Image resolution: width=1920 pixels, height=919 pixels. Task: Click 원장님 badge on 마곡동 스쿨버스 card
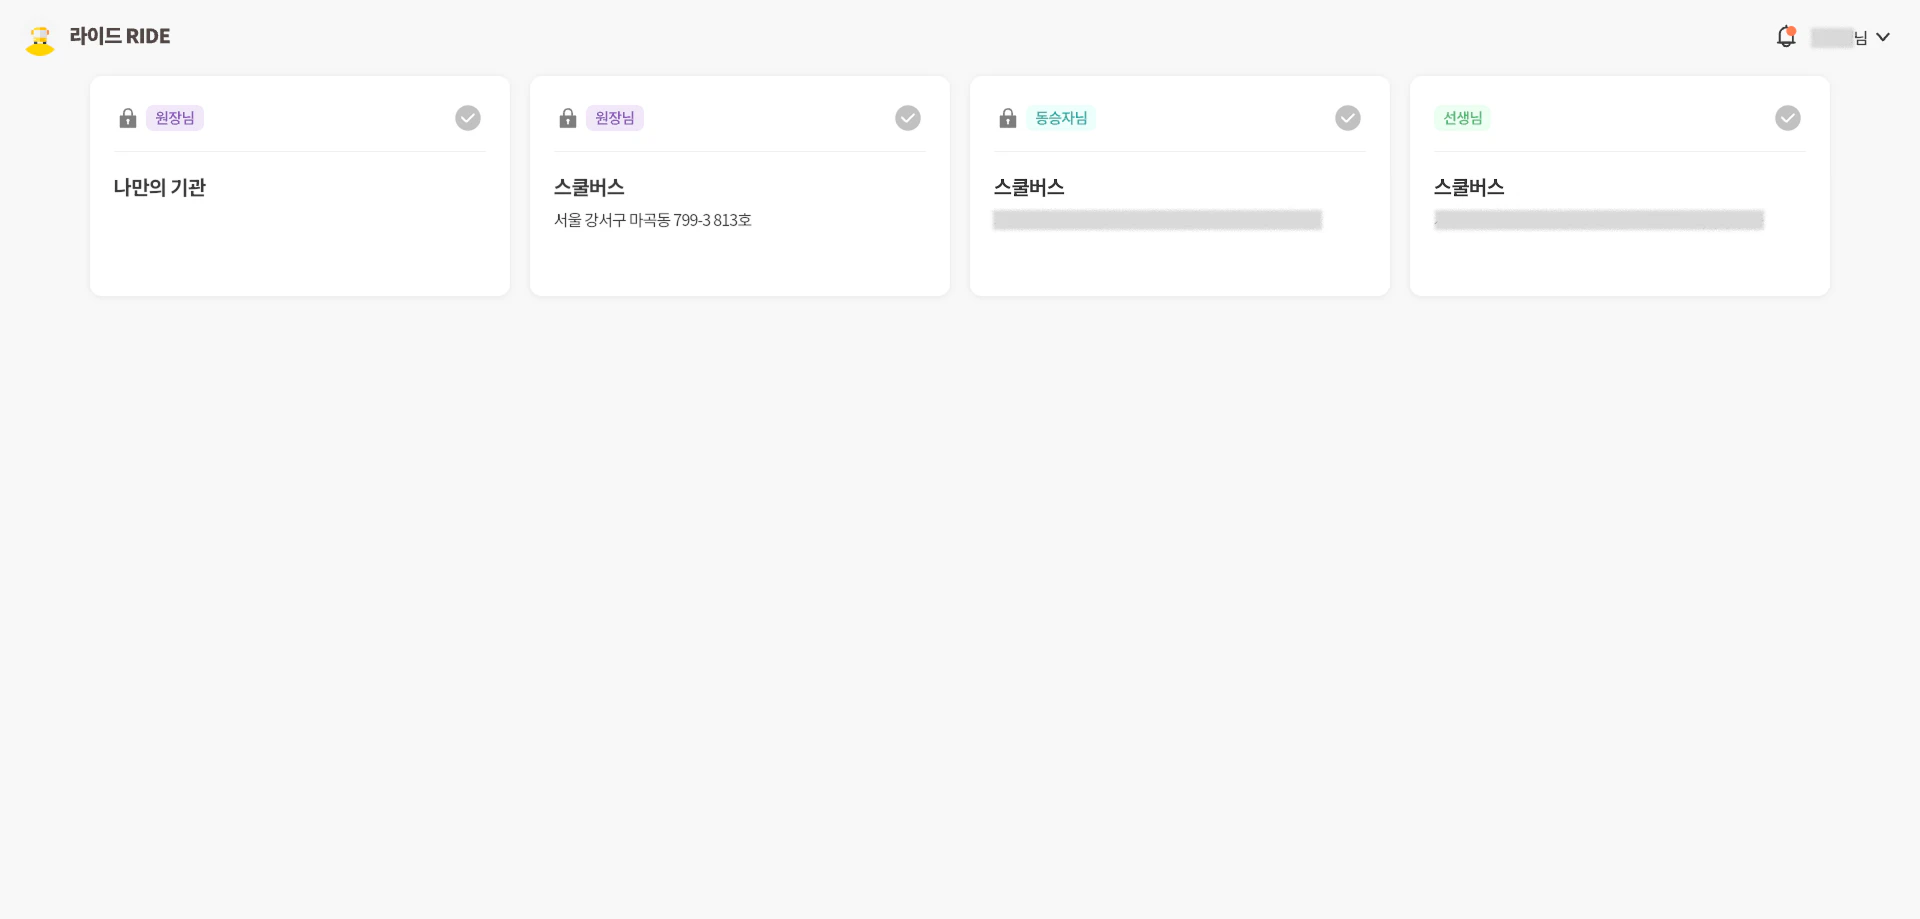[x=615, y=118]
